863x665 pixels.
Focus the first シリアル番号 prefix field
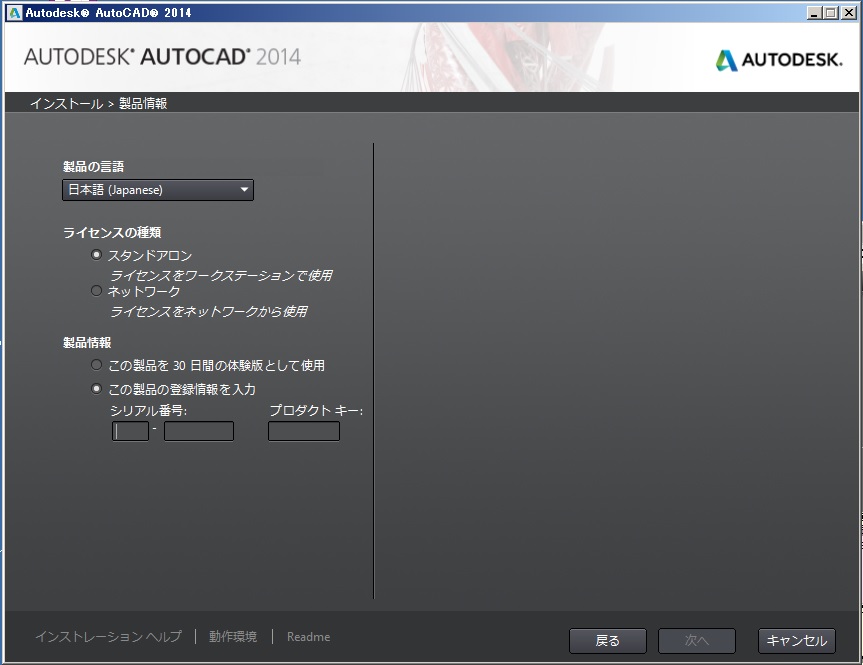pyautogui.click(x=130, y=431)
